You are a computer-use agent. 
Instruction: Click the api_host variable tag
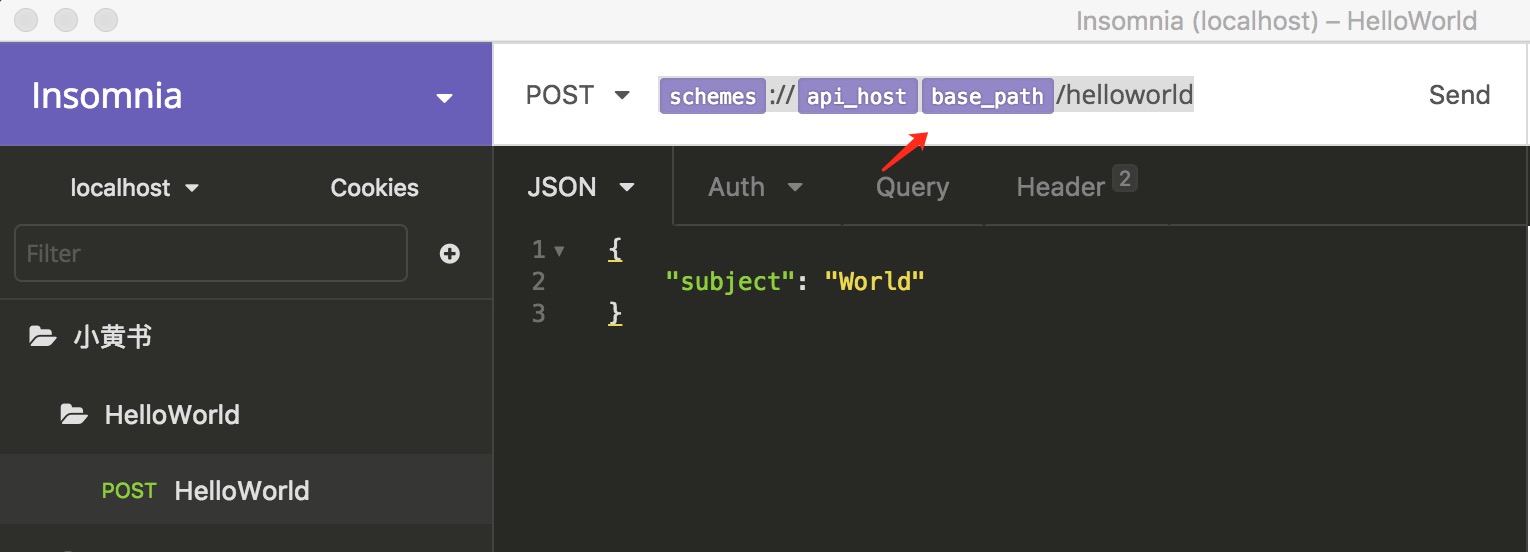(x=857, y=96)
